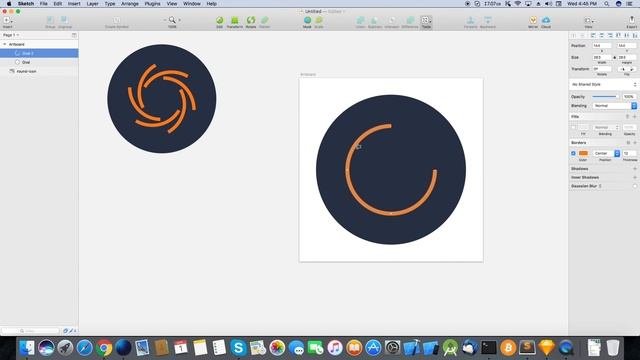
Task: Open the layer Blending mode dropdown
Action: pos(614,106)
